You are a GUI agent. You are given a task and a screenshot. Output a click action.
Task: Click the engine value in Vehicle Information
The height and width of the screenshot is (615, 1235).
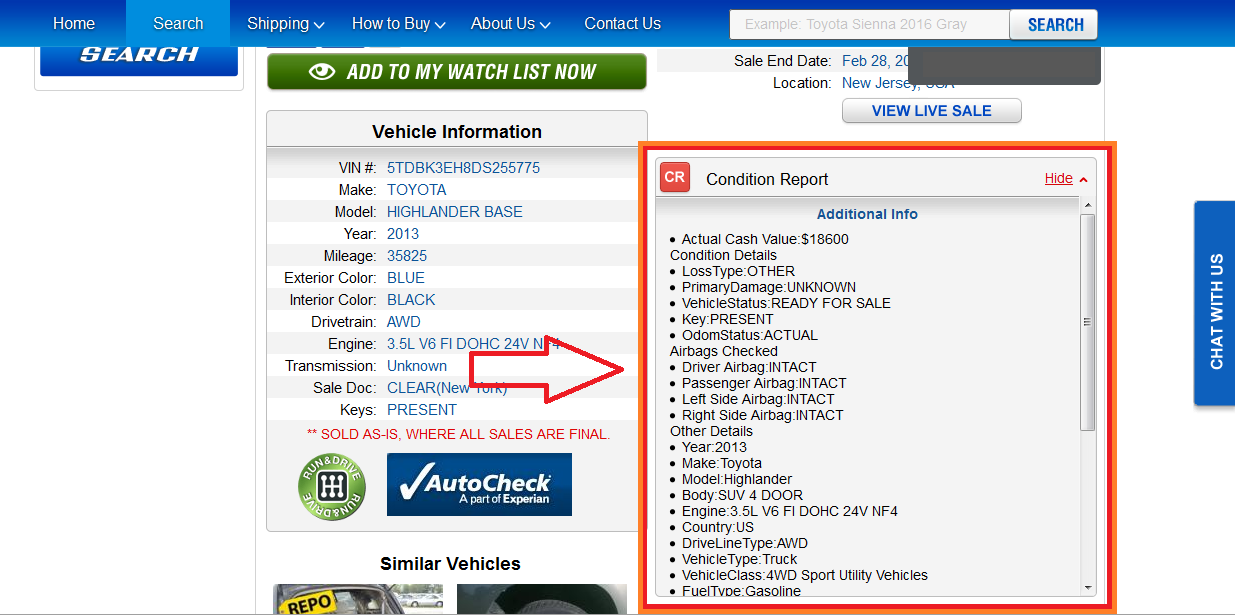pyautogui.click(x=475, y=344)
